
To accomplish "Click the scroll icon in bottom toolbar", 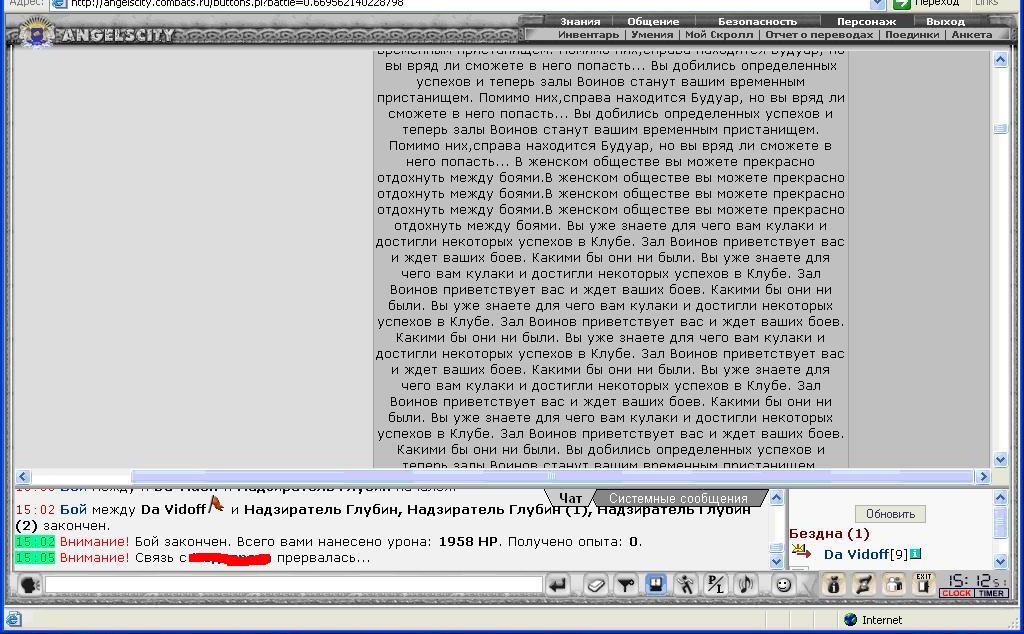I will tap(863, 584).
